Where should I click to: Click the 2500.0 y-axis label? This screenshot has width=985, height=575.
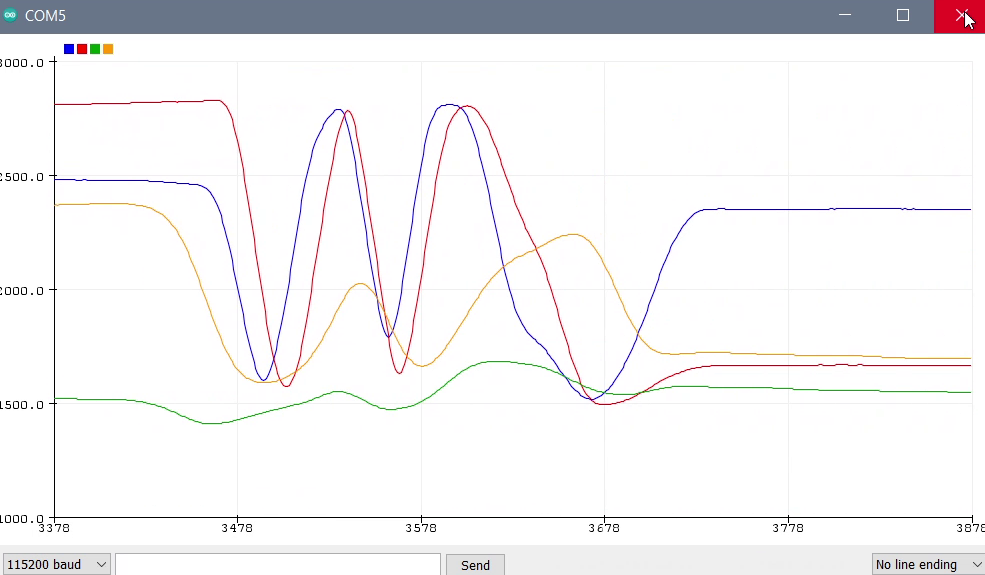[22, 177]
